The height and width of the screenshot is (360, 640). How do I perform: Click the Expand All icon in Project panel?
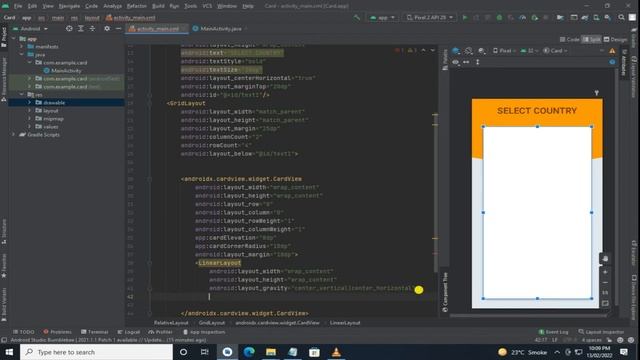click(x=81, y=29)
